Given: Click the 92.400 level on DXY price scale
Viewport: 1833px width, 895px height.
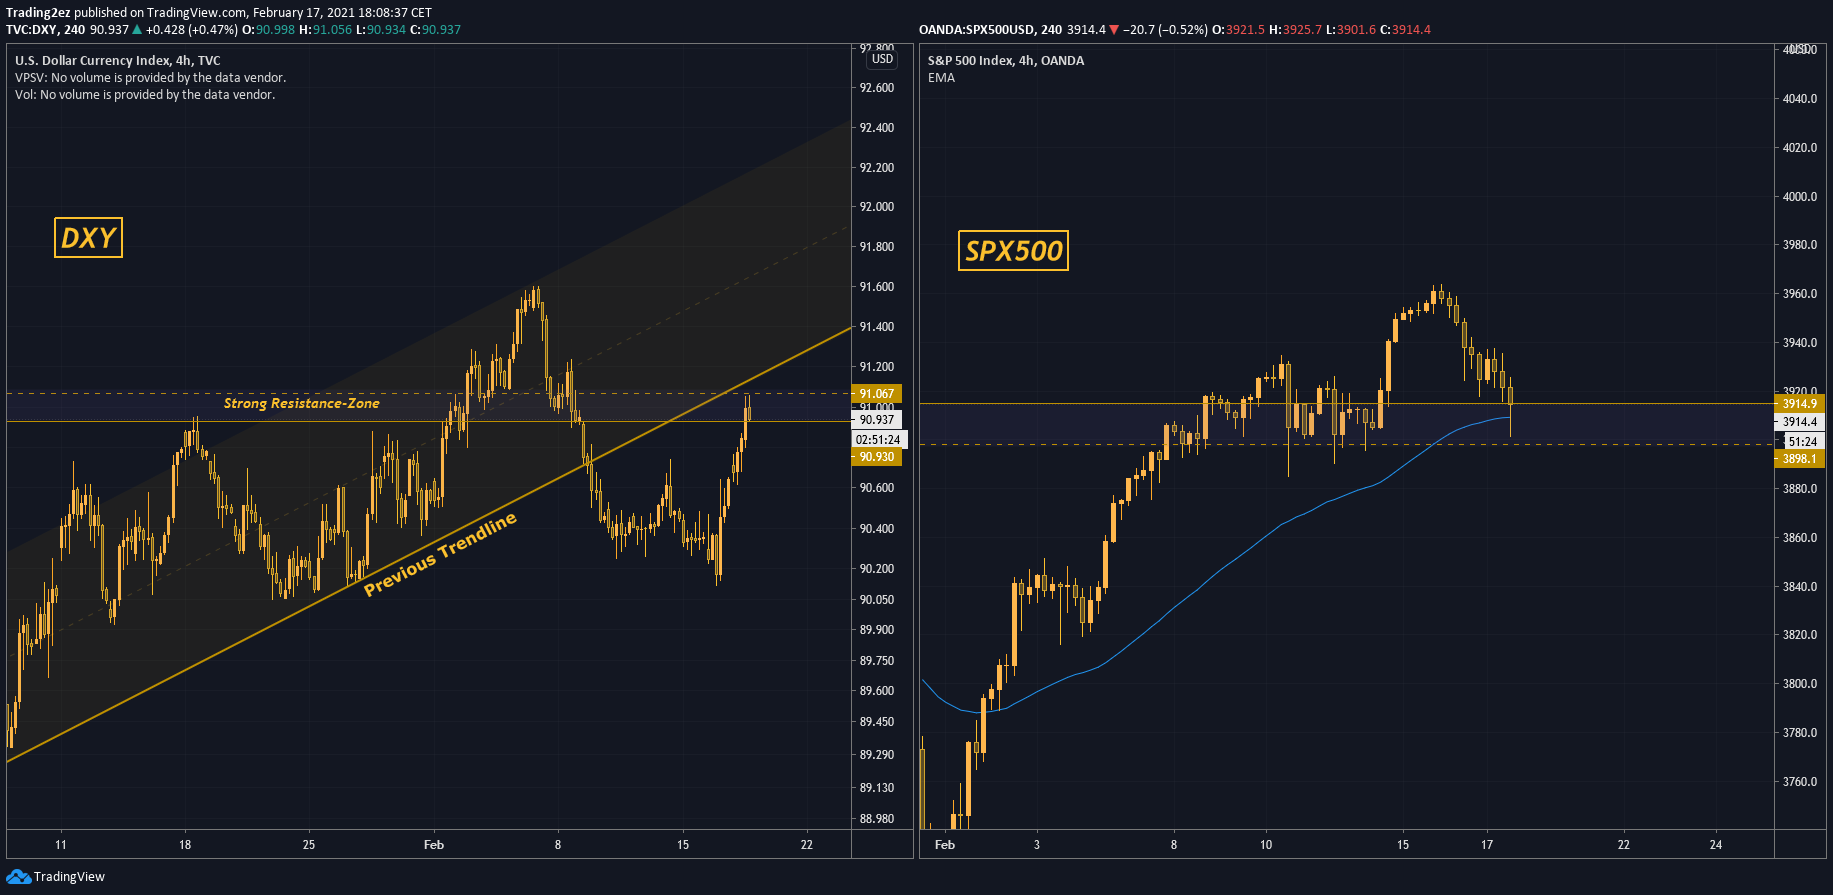Looking at the screenshot, I should click(877, 128).
